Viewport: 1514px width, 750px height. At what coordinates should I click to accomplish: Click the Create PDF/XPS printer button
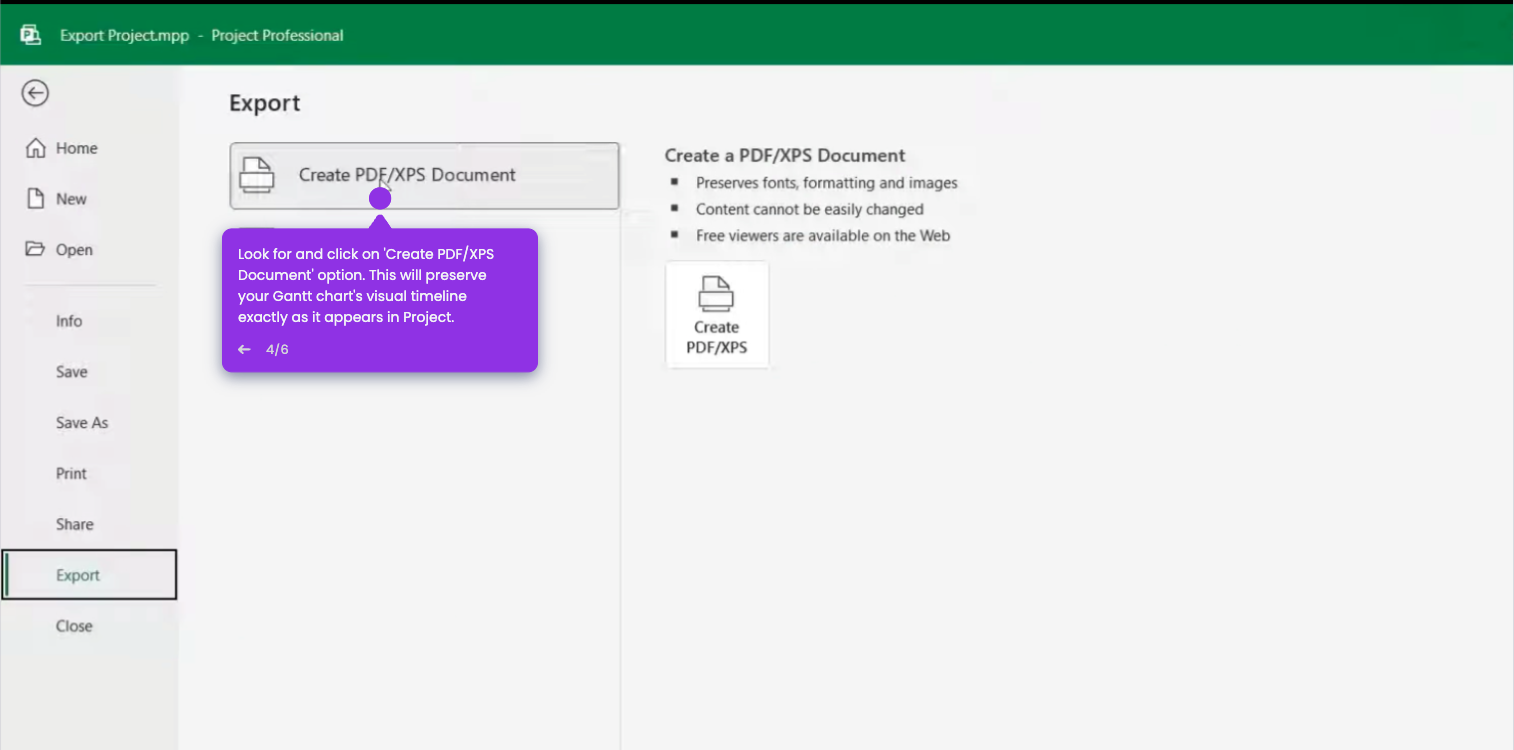click(x=717, y=314)
